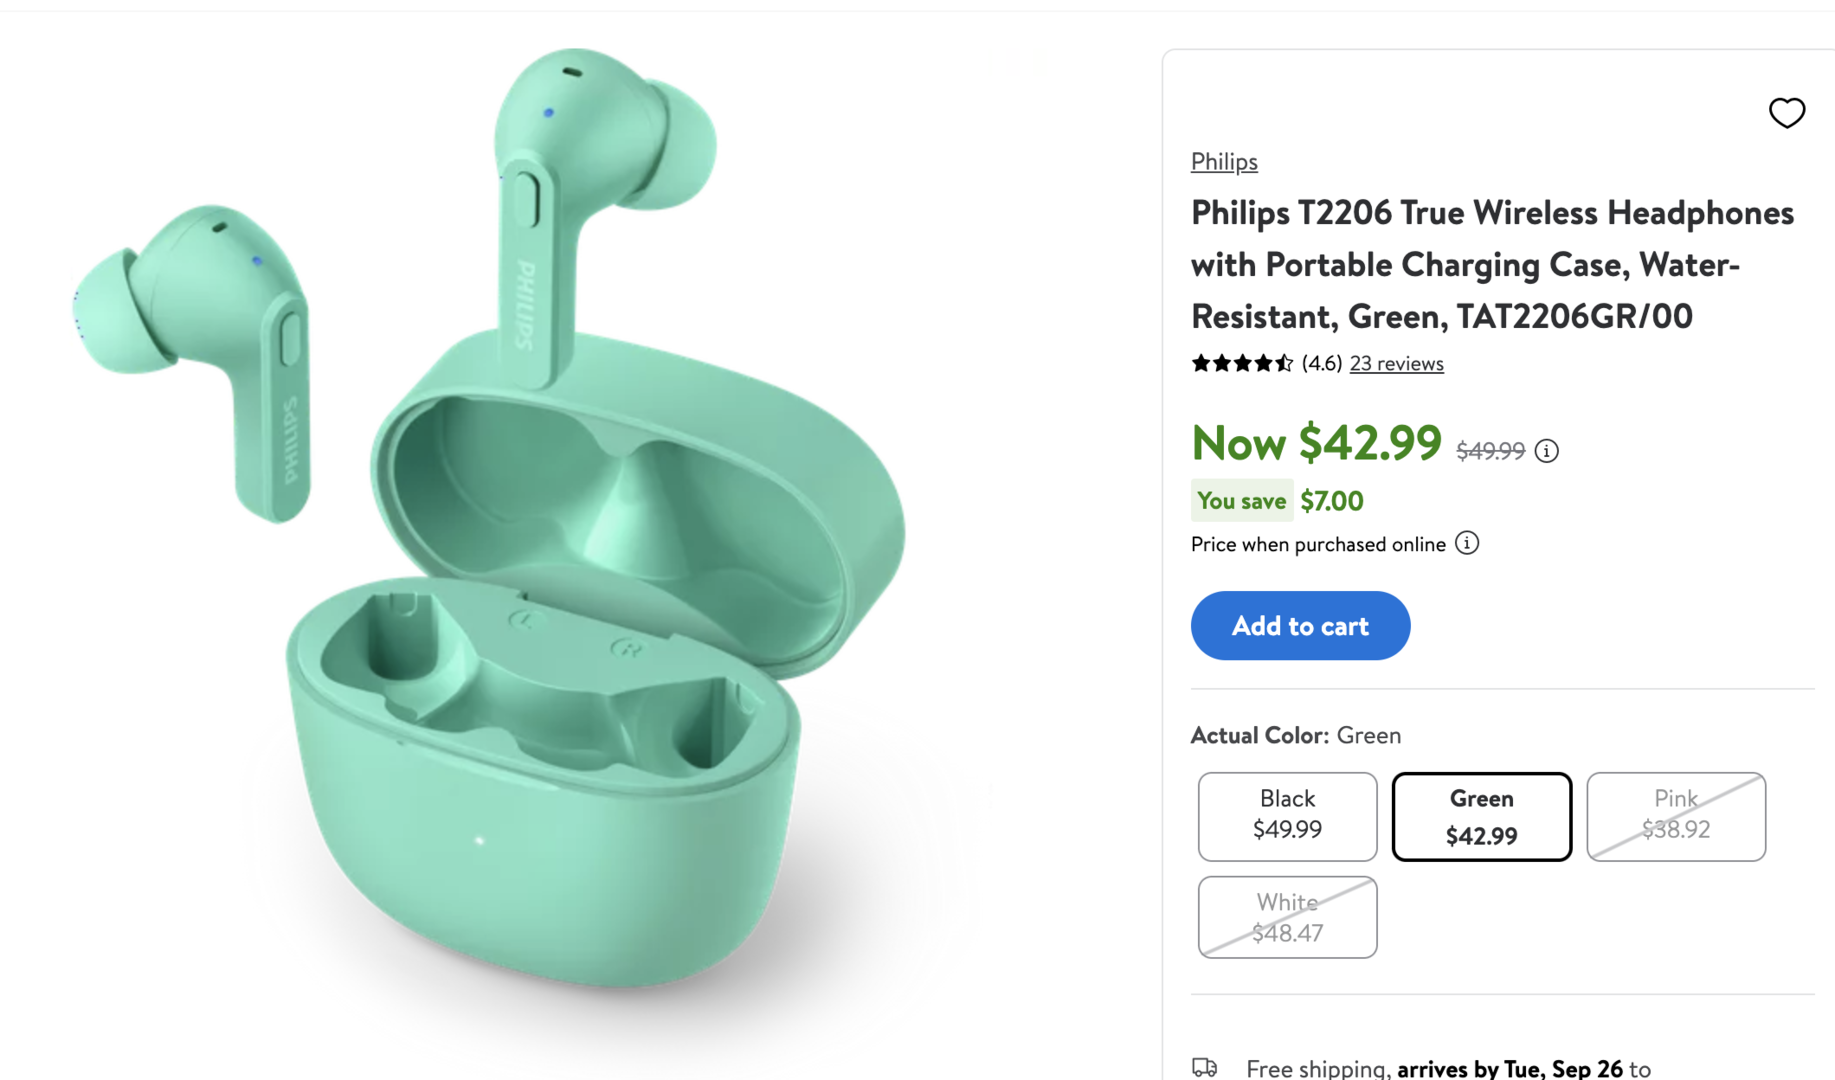Click the crossed-out $49.99 original price

coord(1490,451)
